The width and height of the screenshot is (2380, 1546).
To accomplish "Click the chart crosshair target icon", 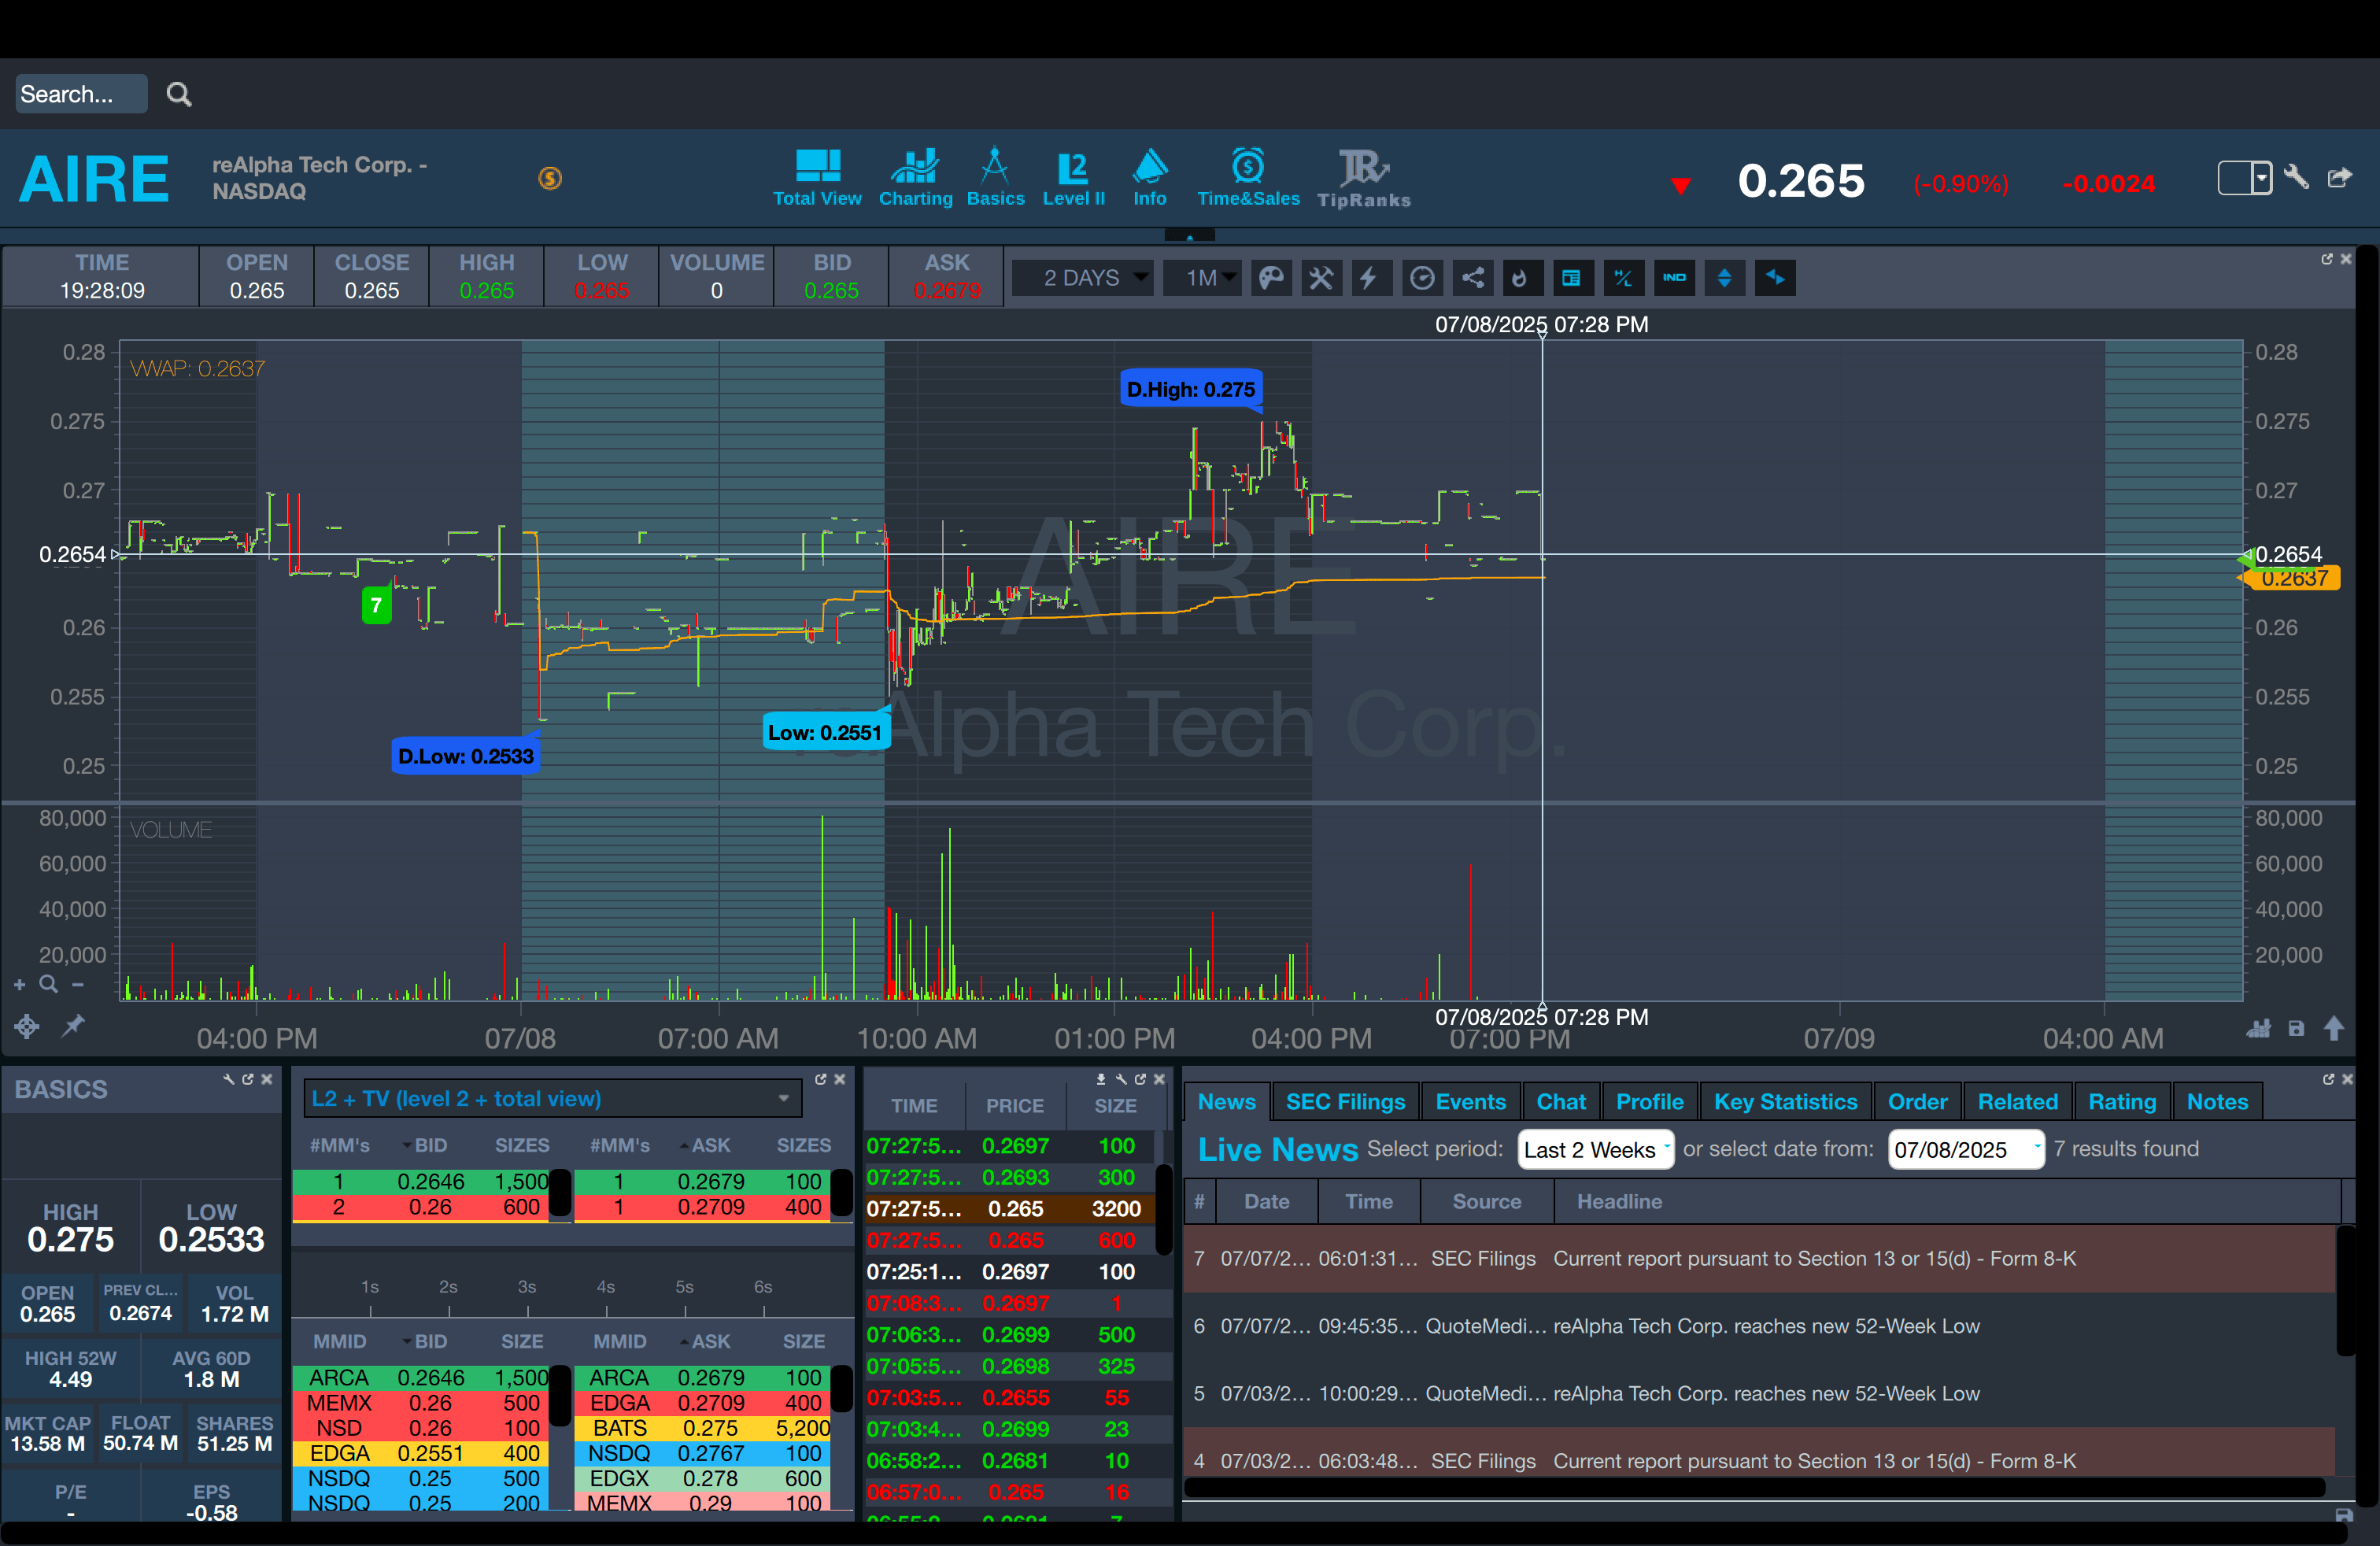I will point(27,1026).
